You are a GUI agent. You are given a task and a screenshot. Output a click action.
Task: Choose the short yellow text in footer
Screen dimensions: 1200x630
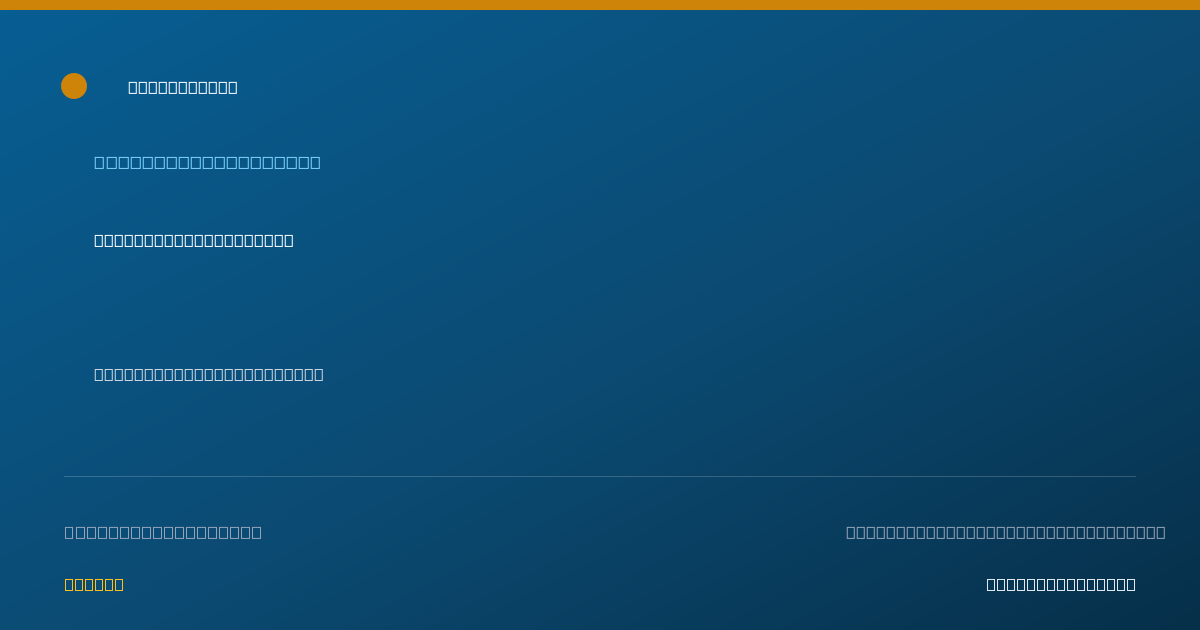94,584
